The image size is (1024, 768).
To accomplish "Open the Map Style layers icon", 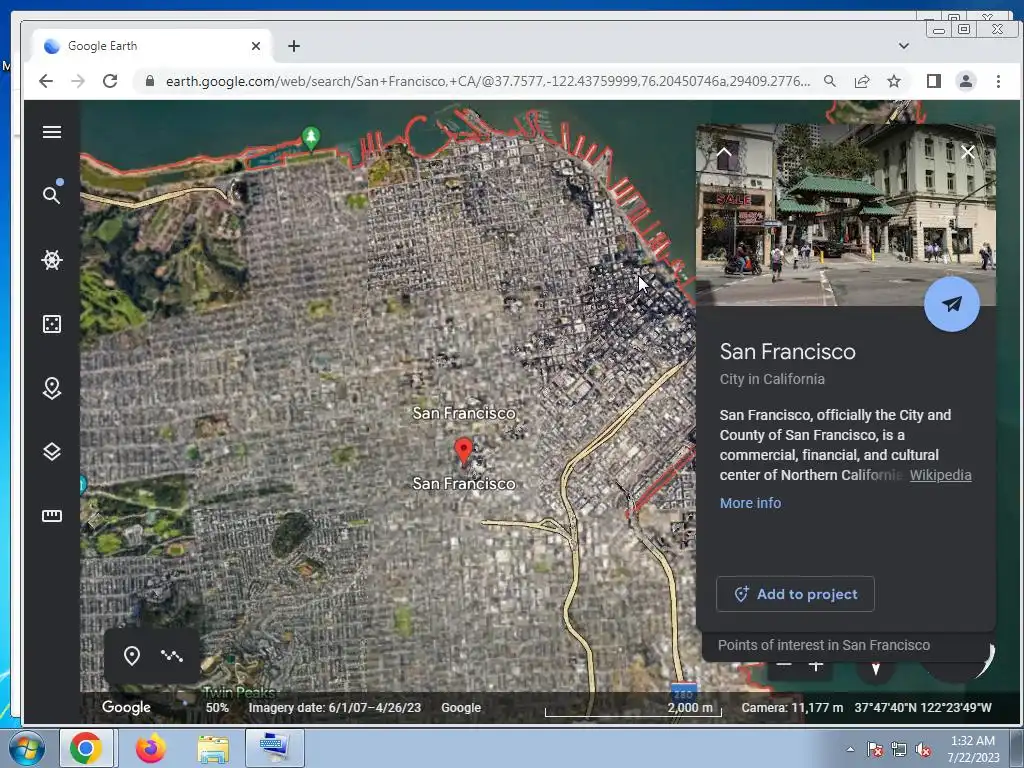I will pyautogui.click(x=52, y=452).
